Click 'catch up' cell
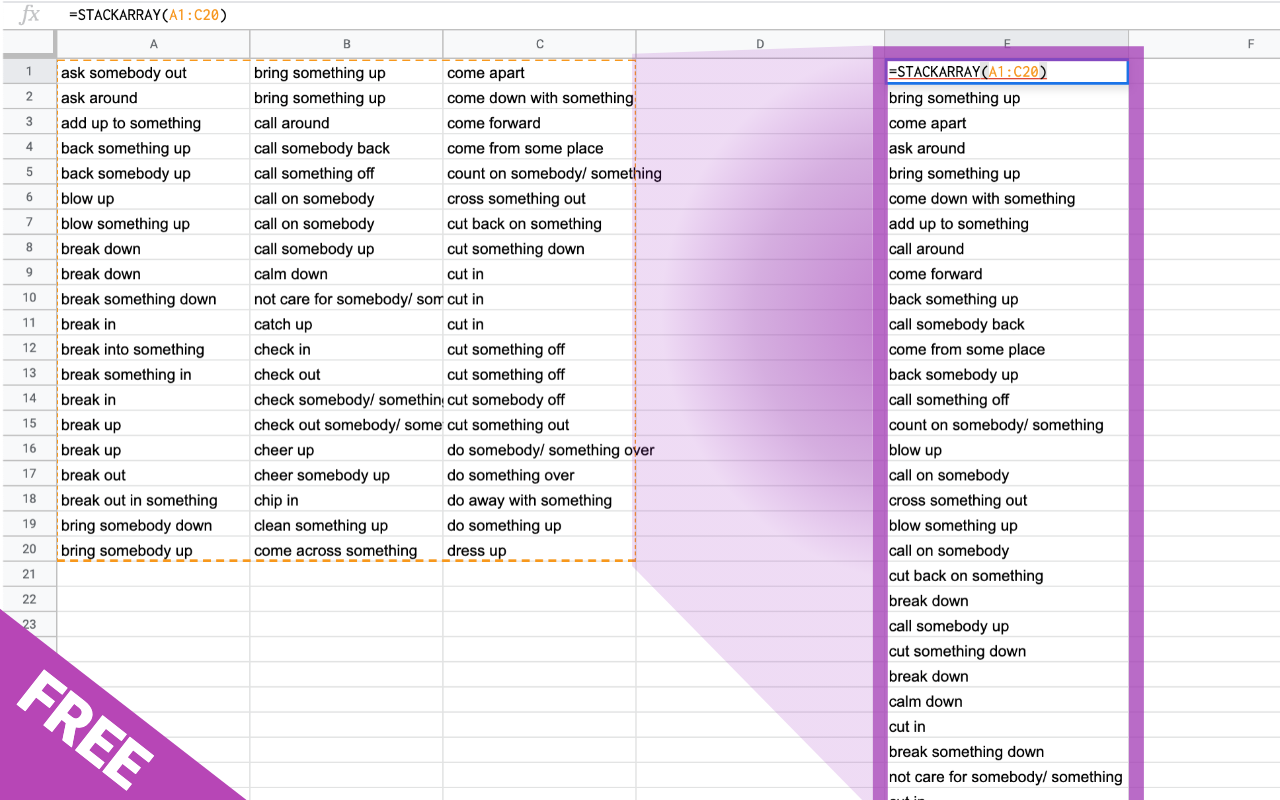The image size is (1280, 800). (346, 324)
